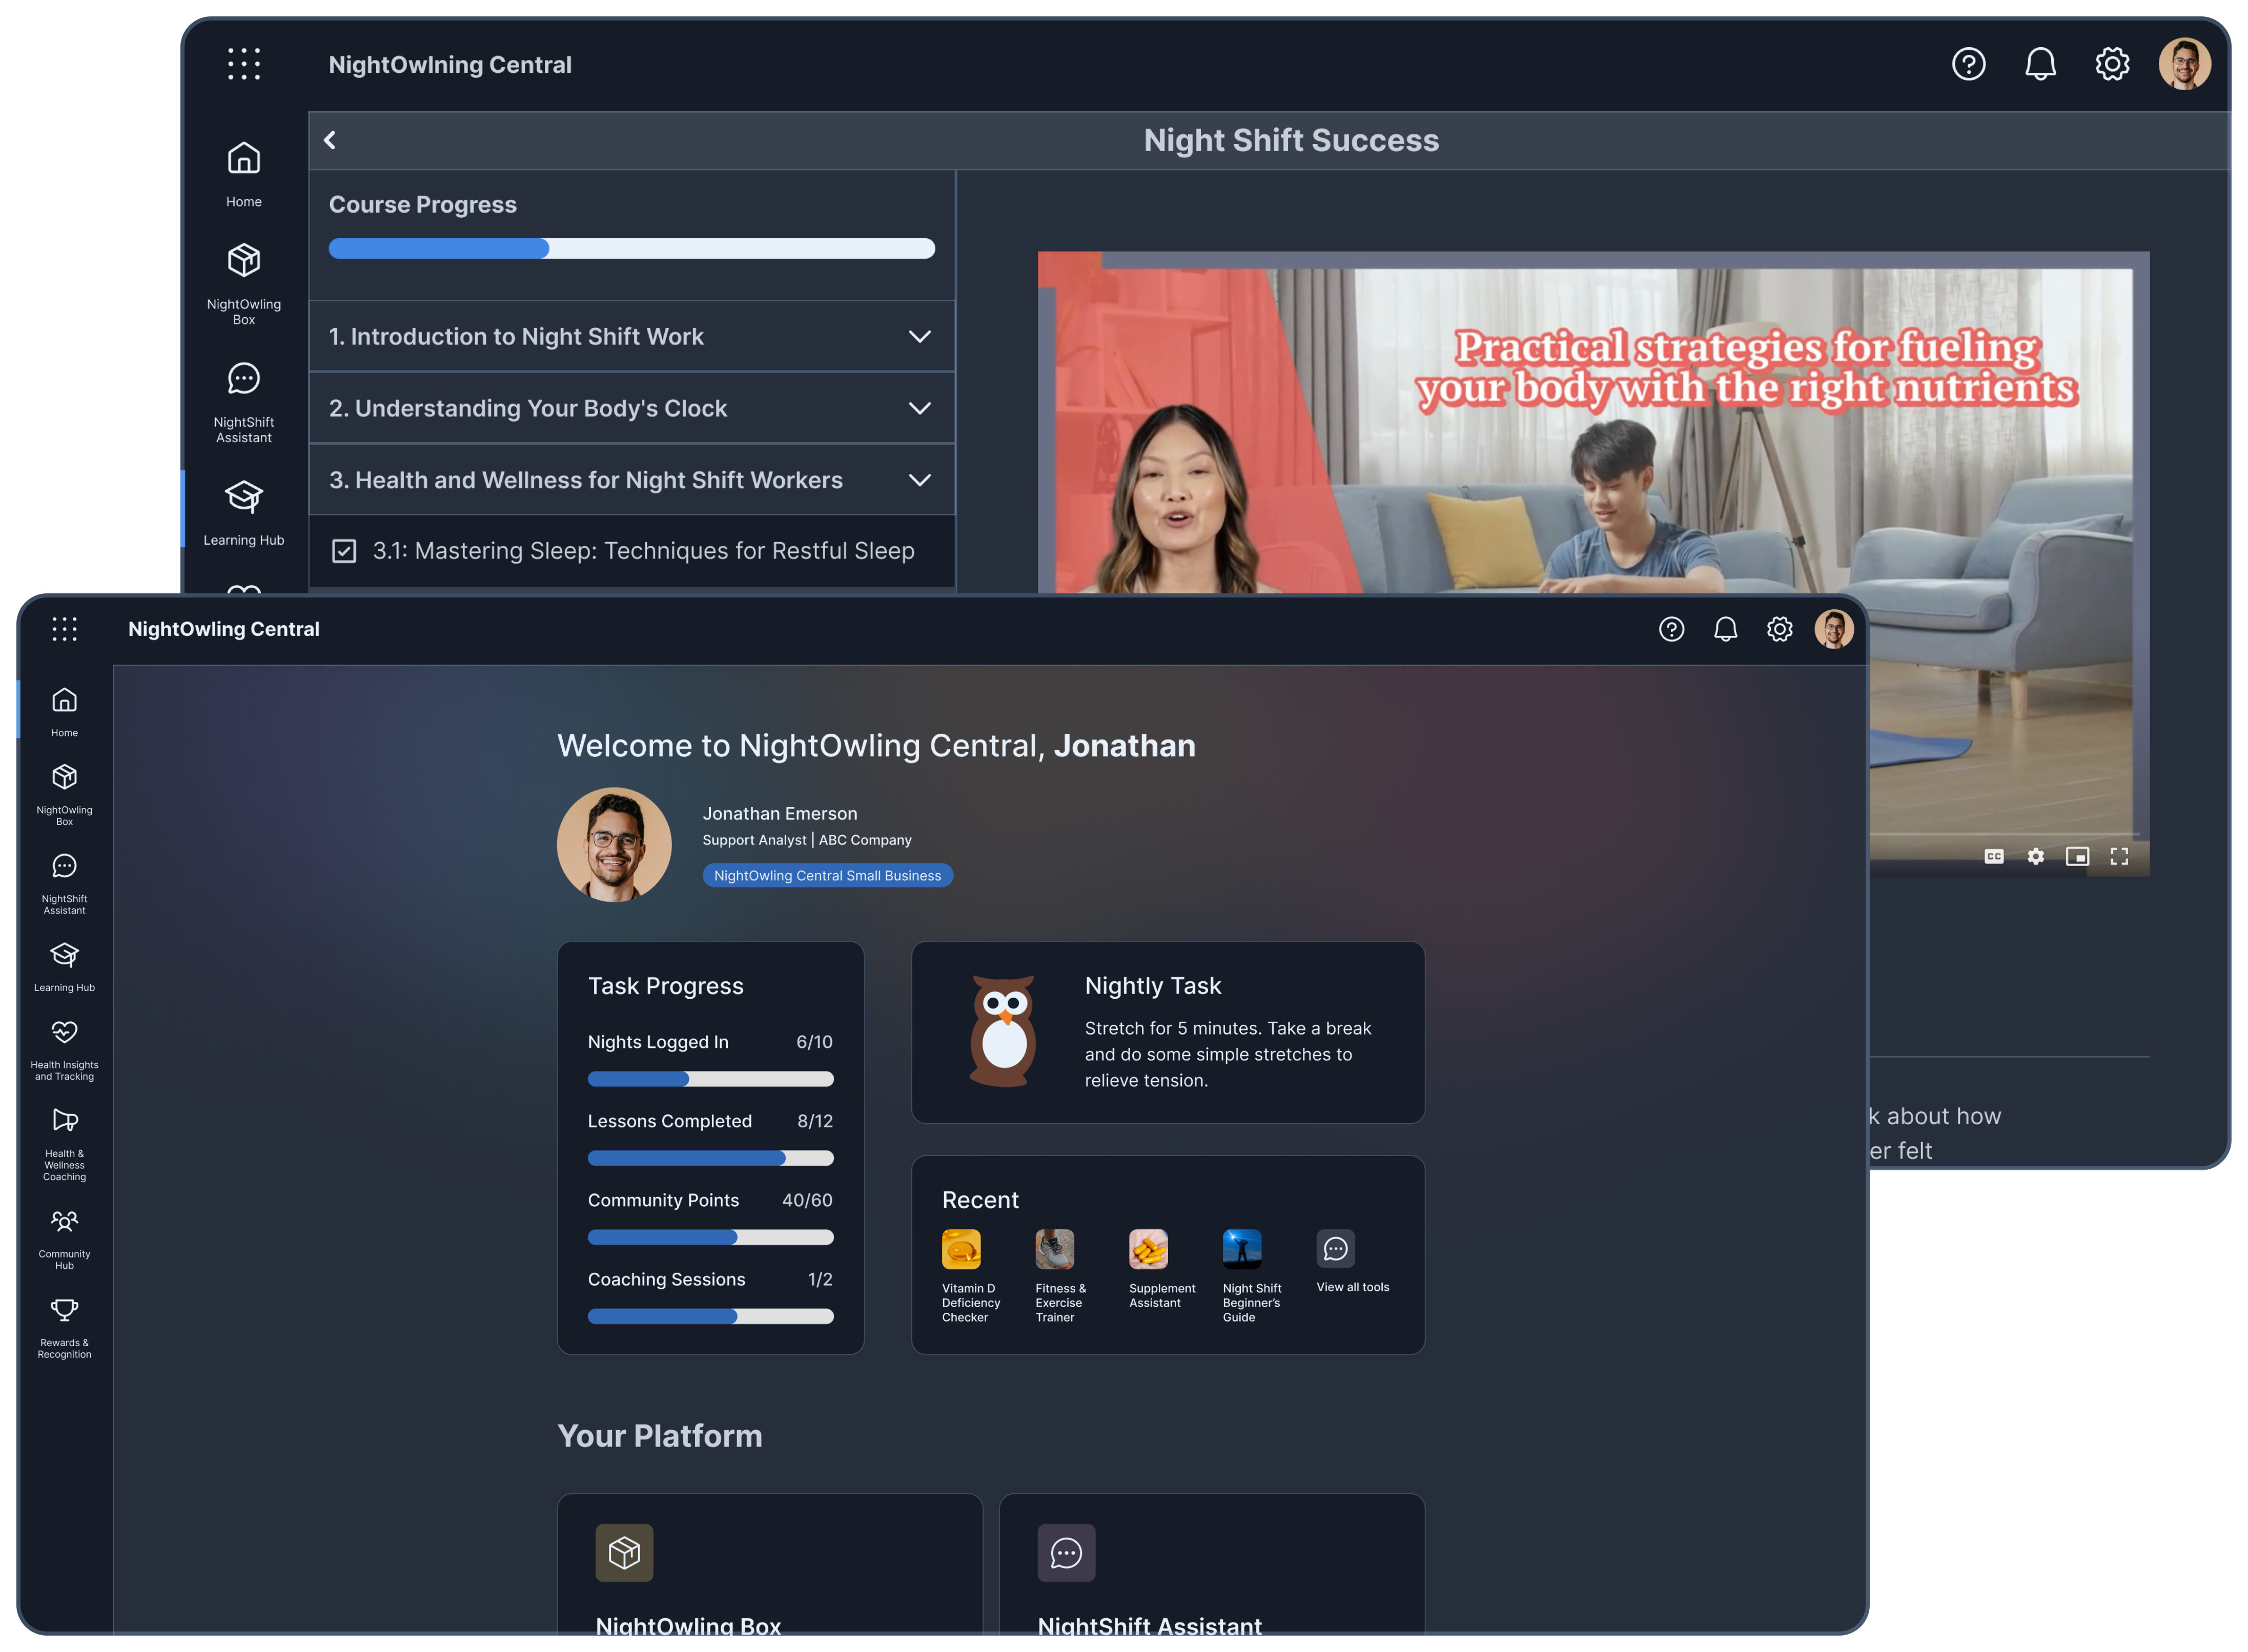
Task: Click the Task Progress heading
Action: pyautogui.click(x=666, y=986)
